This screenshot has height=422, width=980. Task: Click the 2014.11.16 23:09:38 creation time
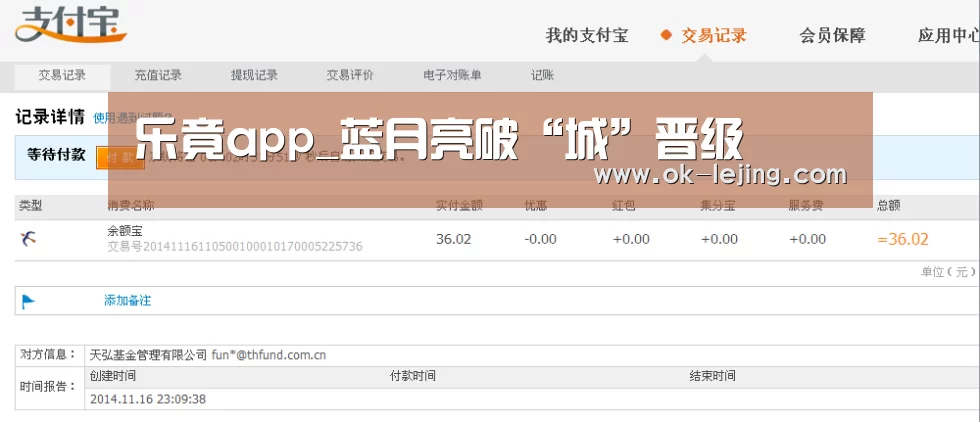coord(148,399)
